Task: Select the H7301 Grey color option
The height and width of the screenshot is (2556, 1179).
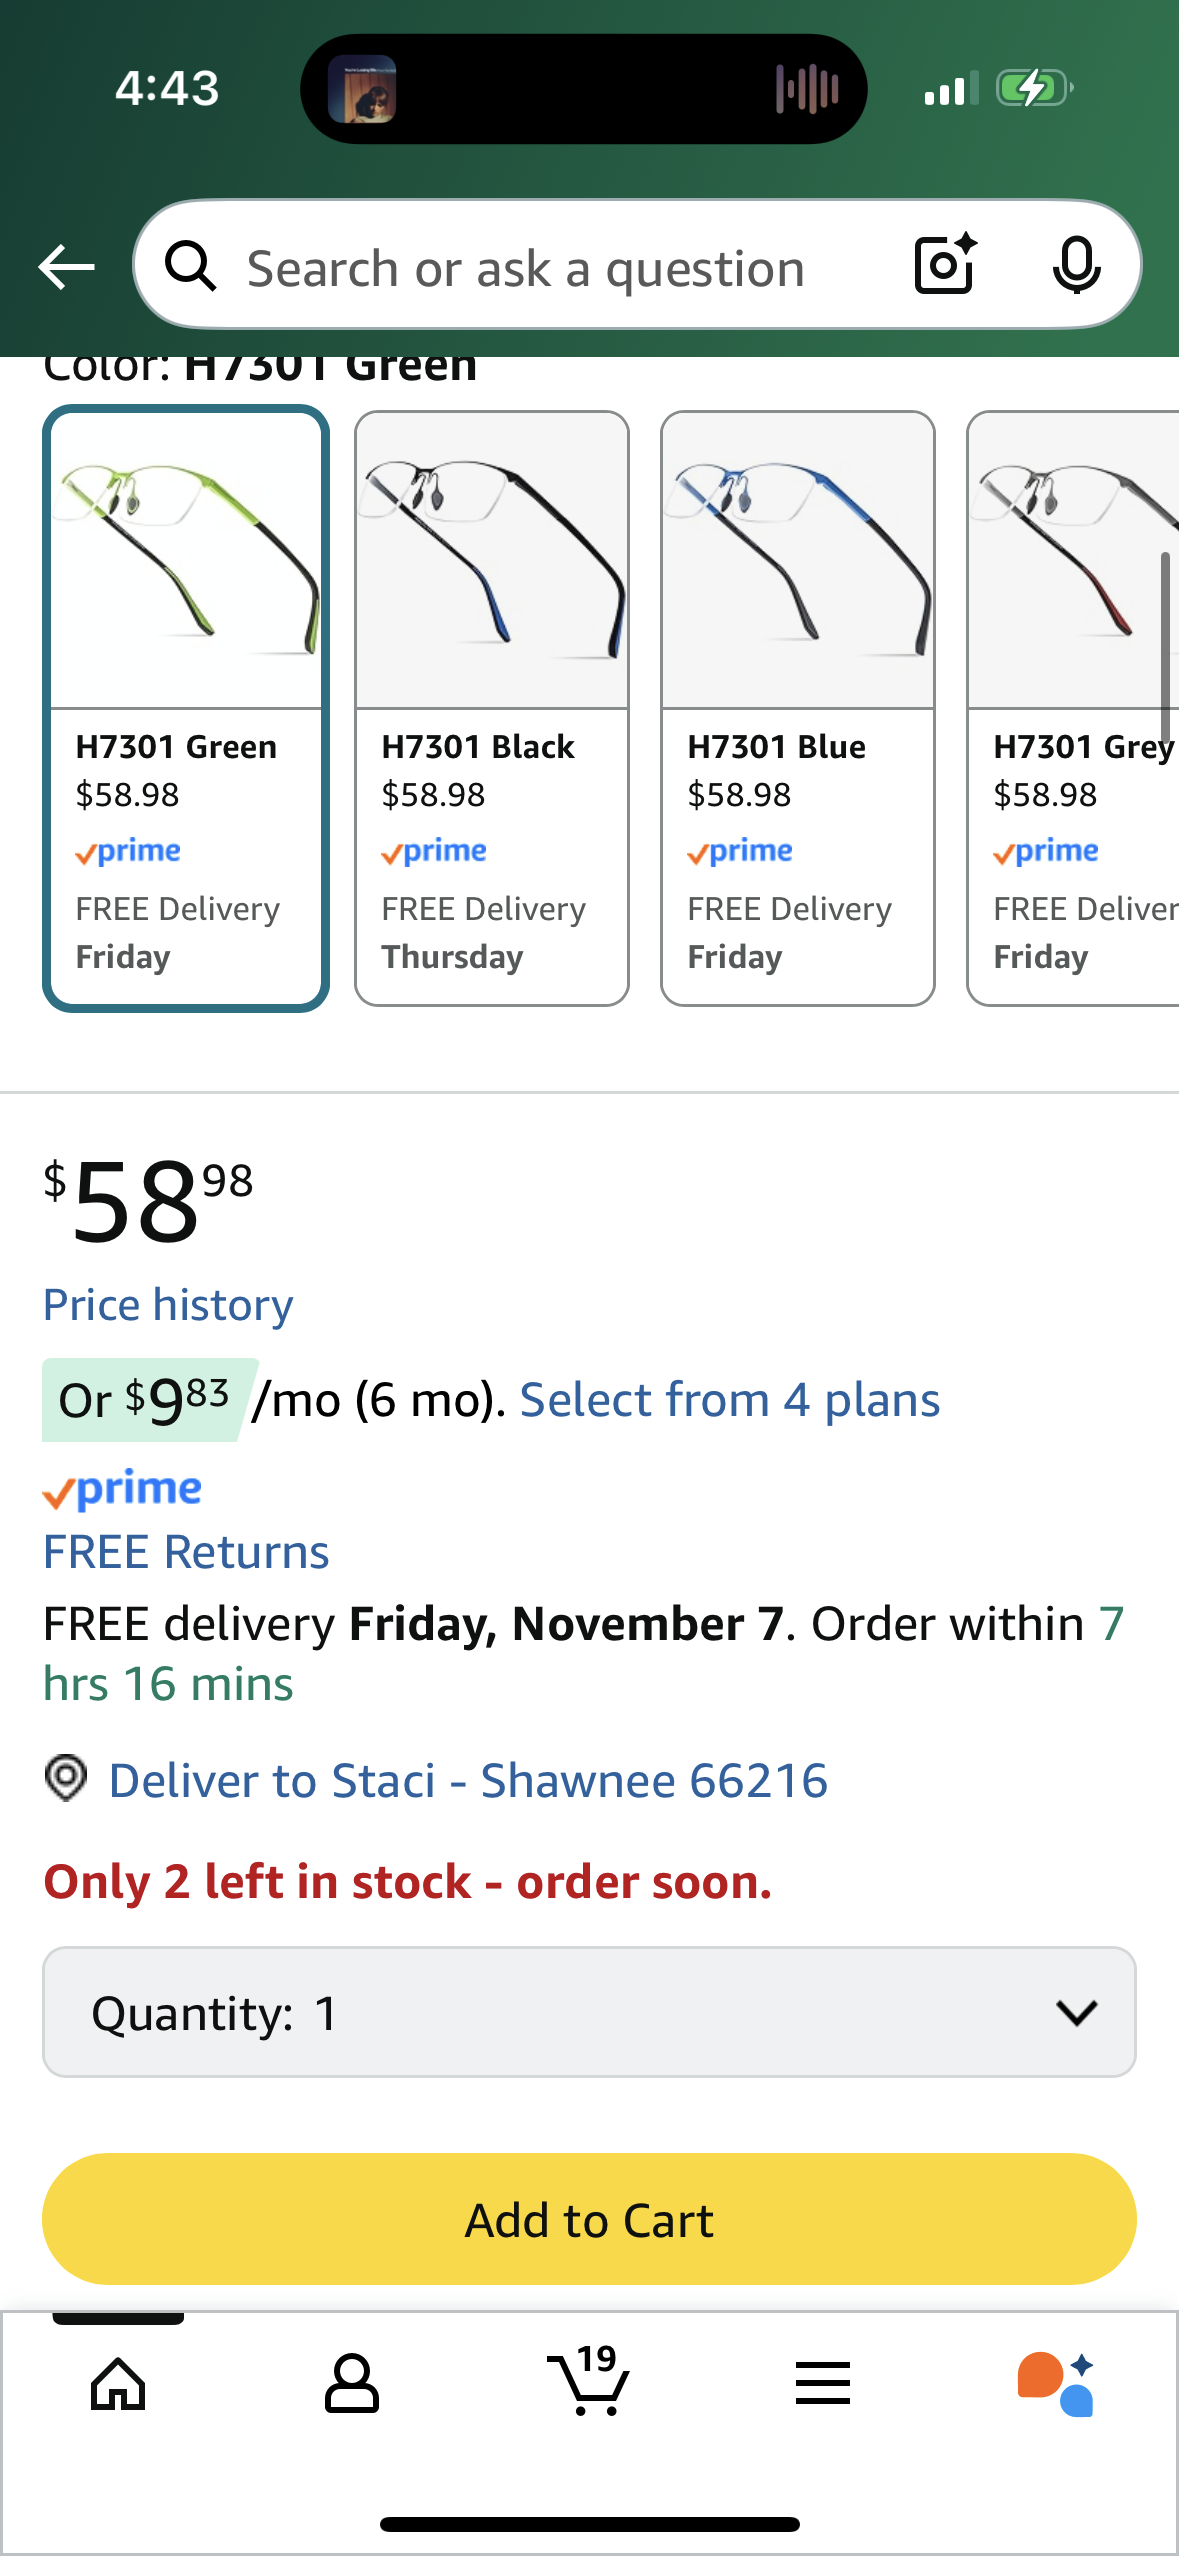Action: point(1074,708)
